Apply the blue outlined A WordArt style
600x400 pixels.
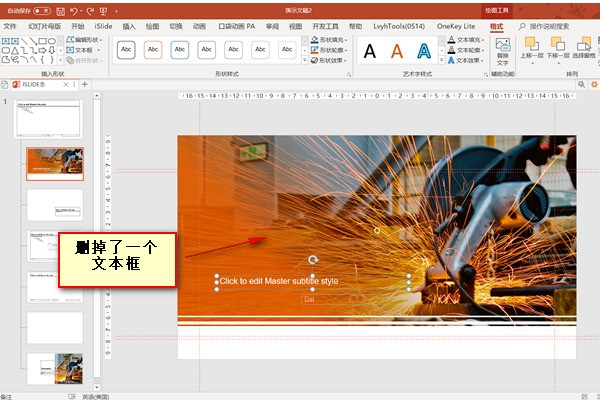point(424,50)
